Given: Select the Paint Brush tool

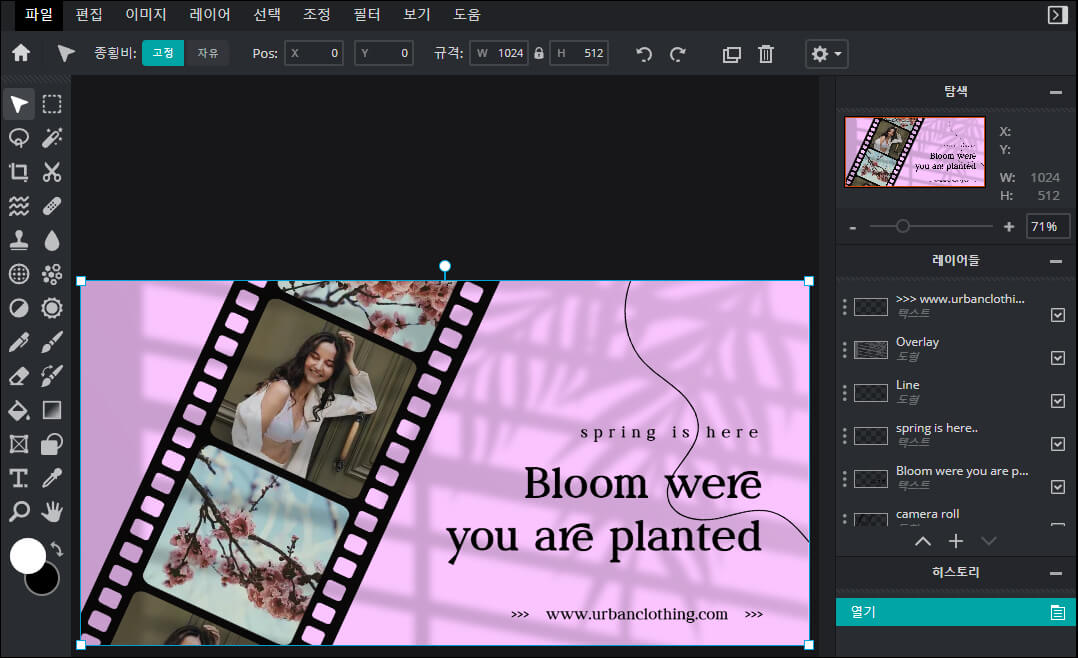Looking at the screenshot, I should point(52,342).
